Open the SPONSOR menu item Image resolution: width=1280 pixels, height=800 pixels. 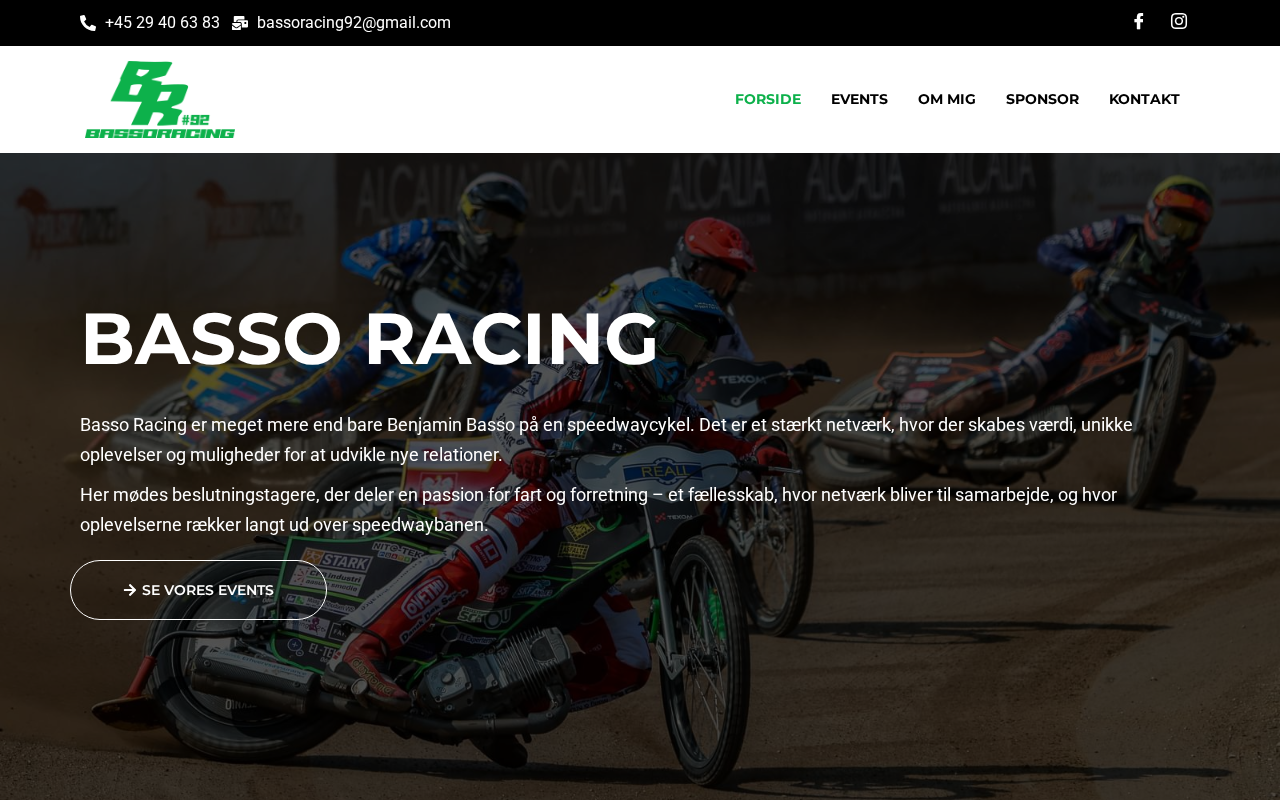point(1042,99)
